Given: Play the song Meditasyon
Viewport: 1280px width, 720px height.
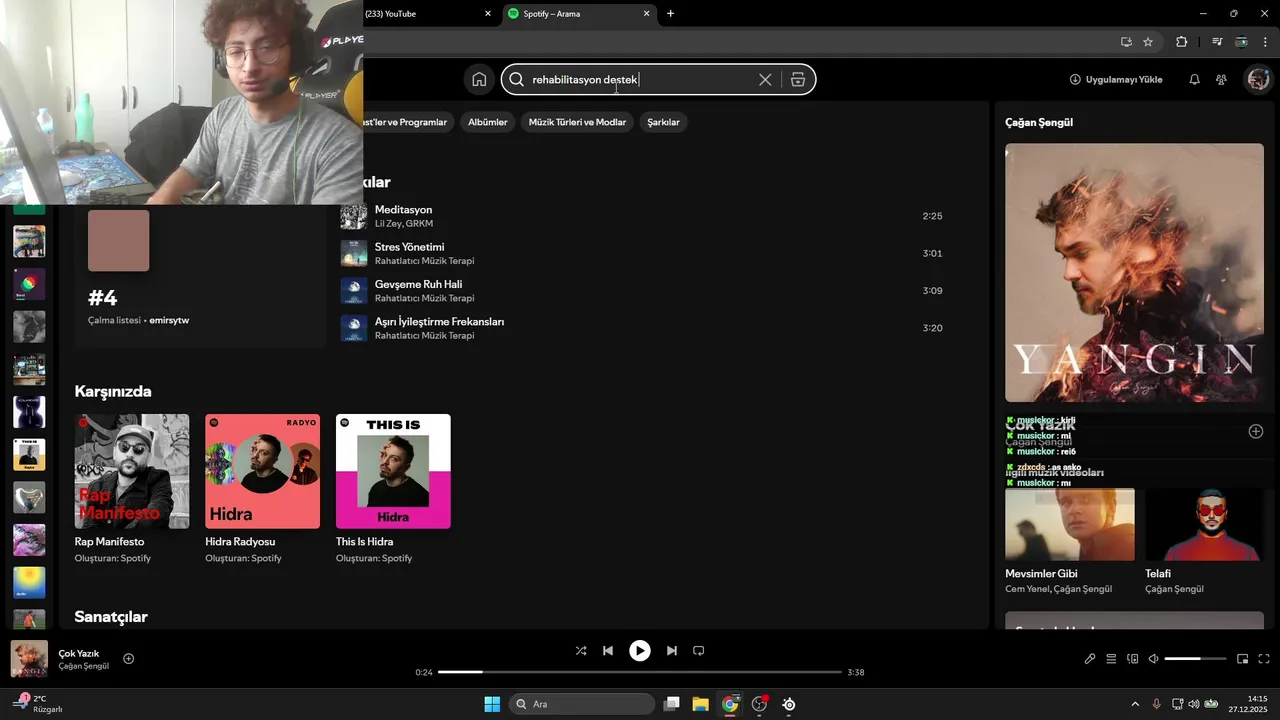Looking at the screenshot, I should (641, 216).
